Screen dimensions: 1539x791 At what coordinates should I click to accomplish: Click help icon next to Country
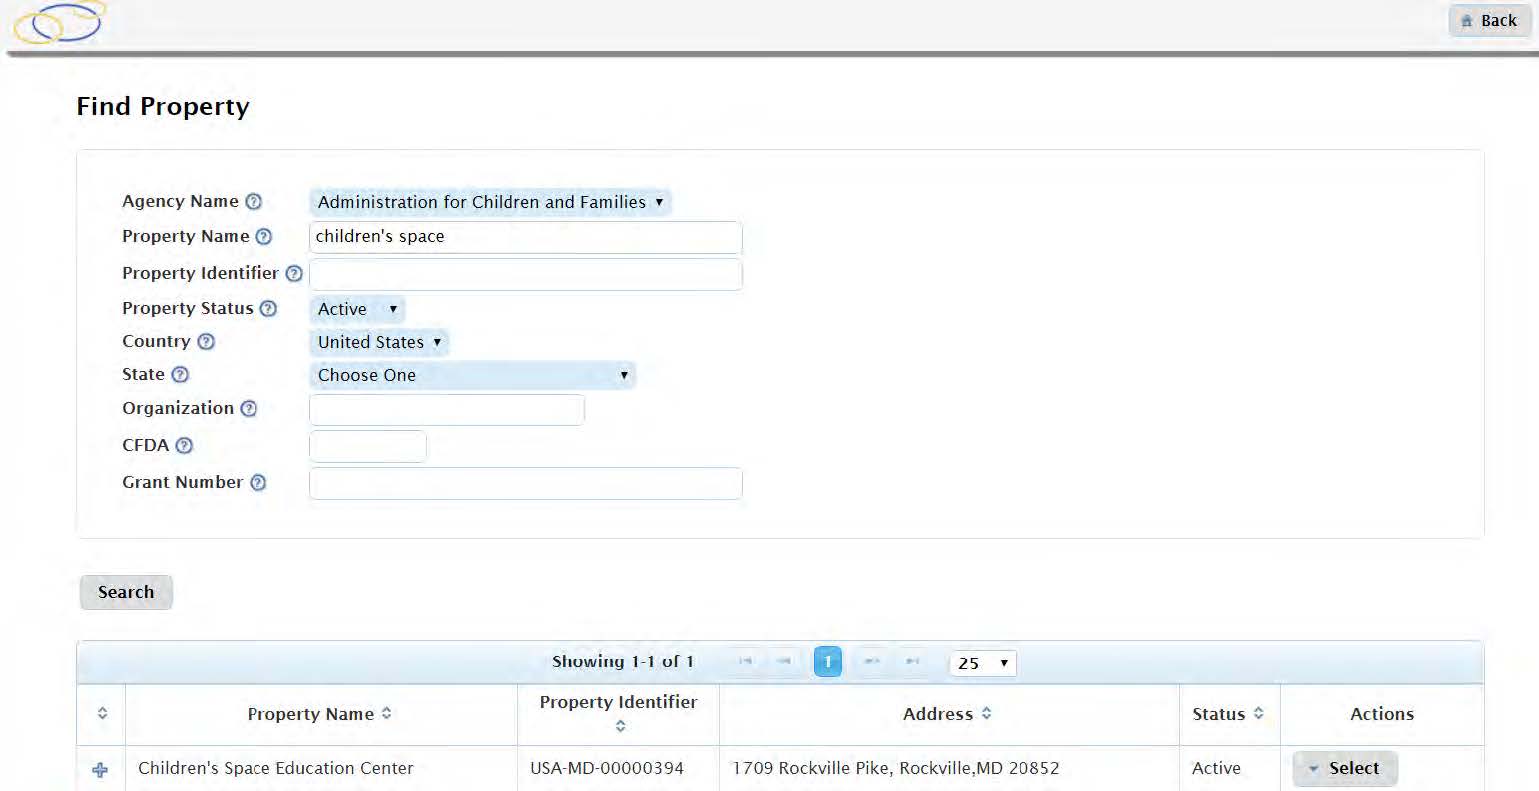point(206,342)
